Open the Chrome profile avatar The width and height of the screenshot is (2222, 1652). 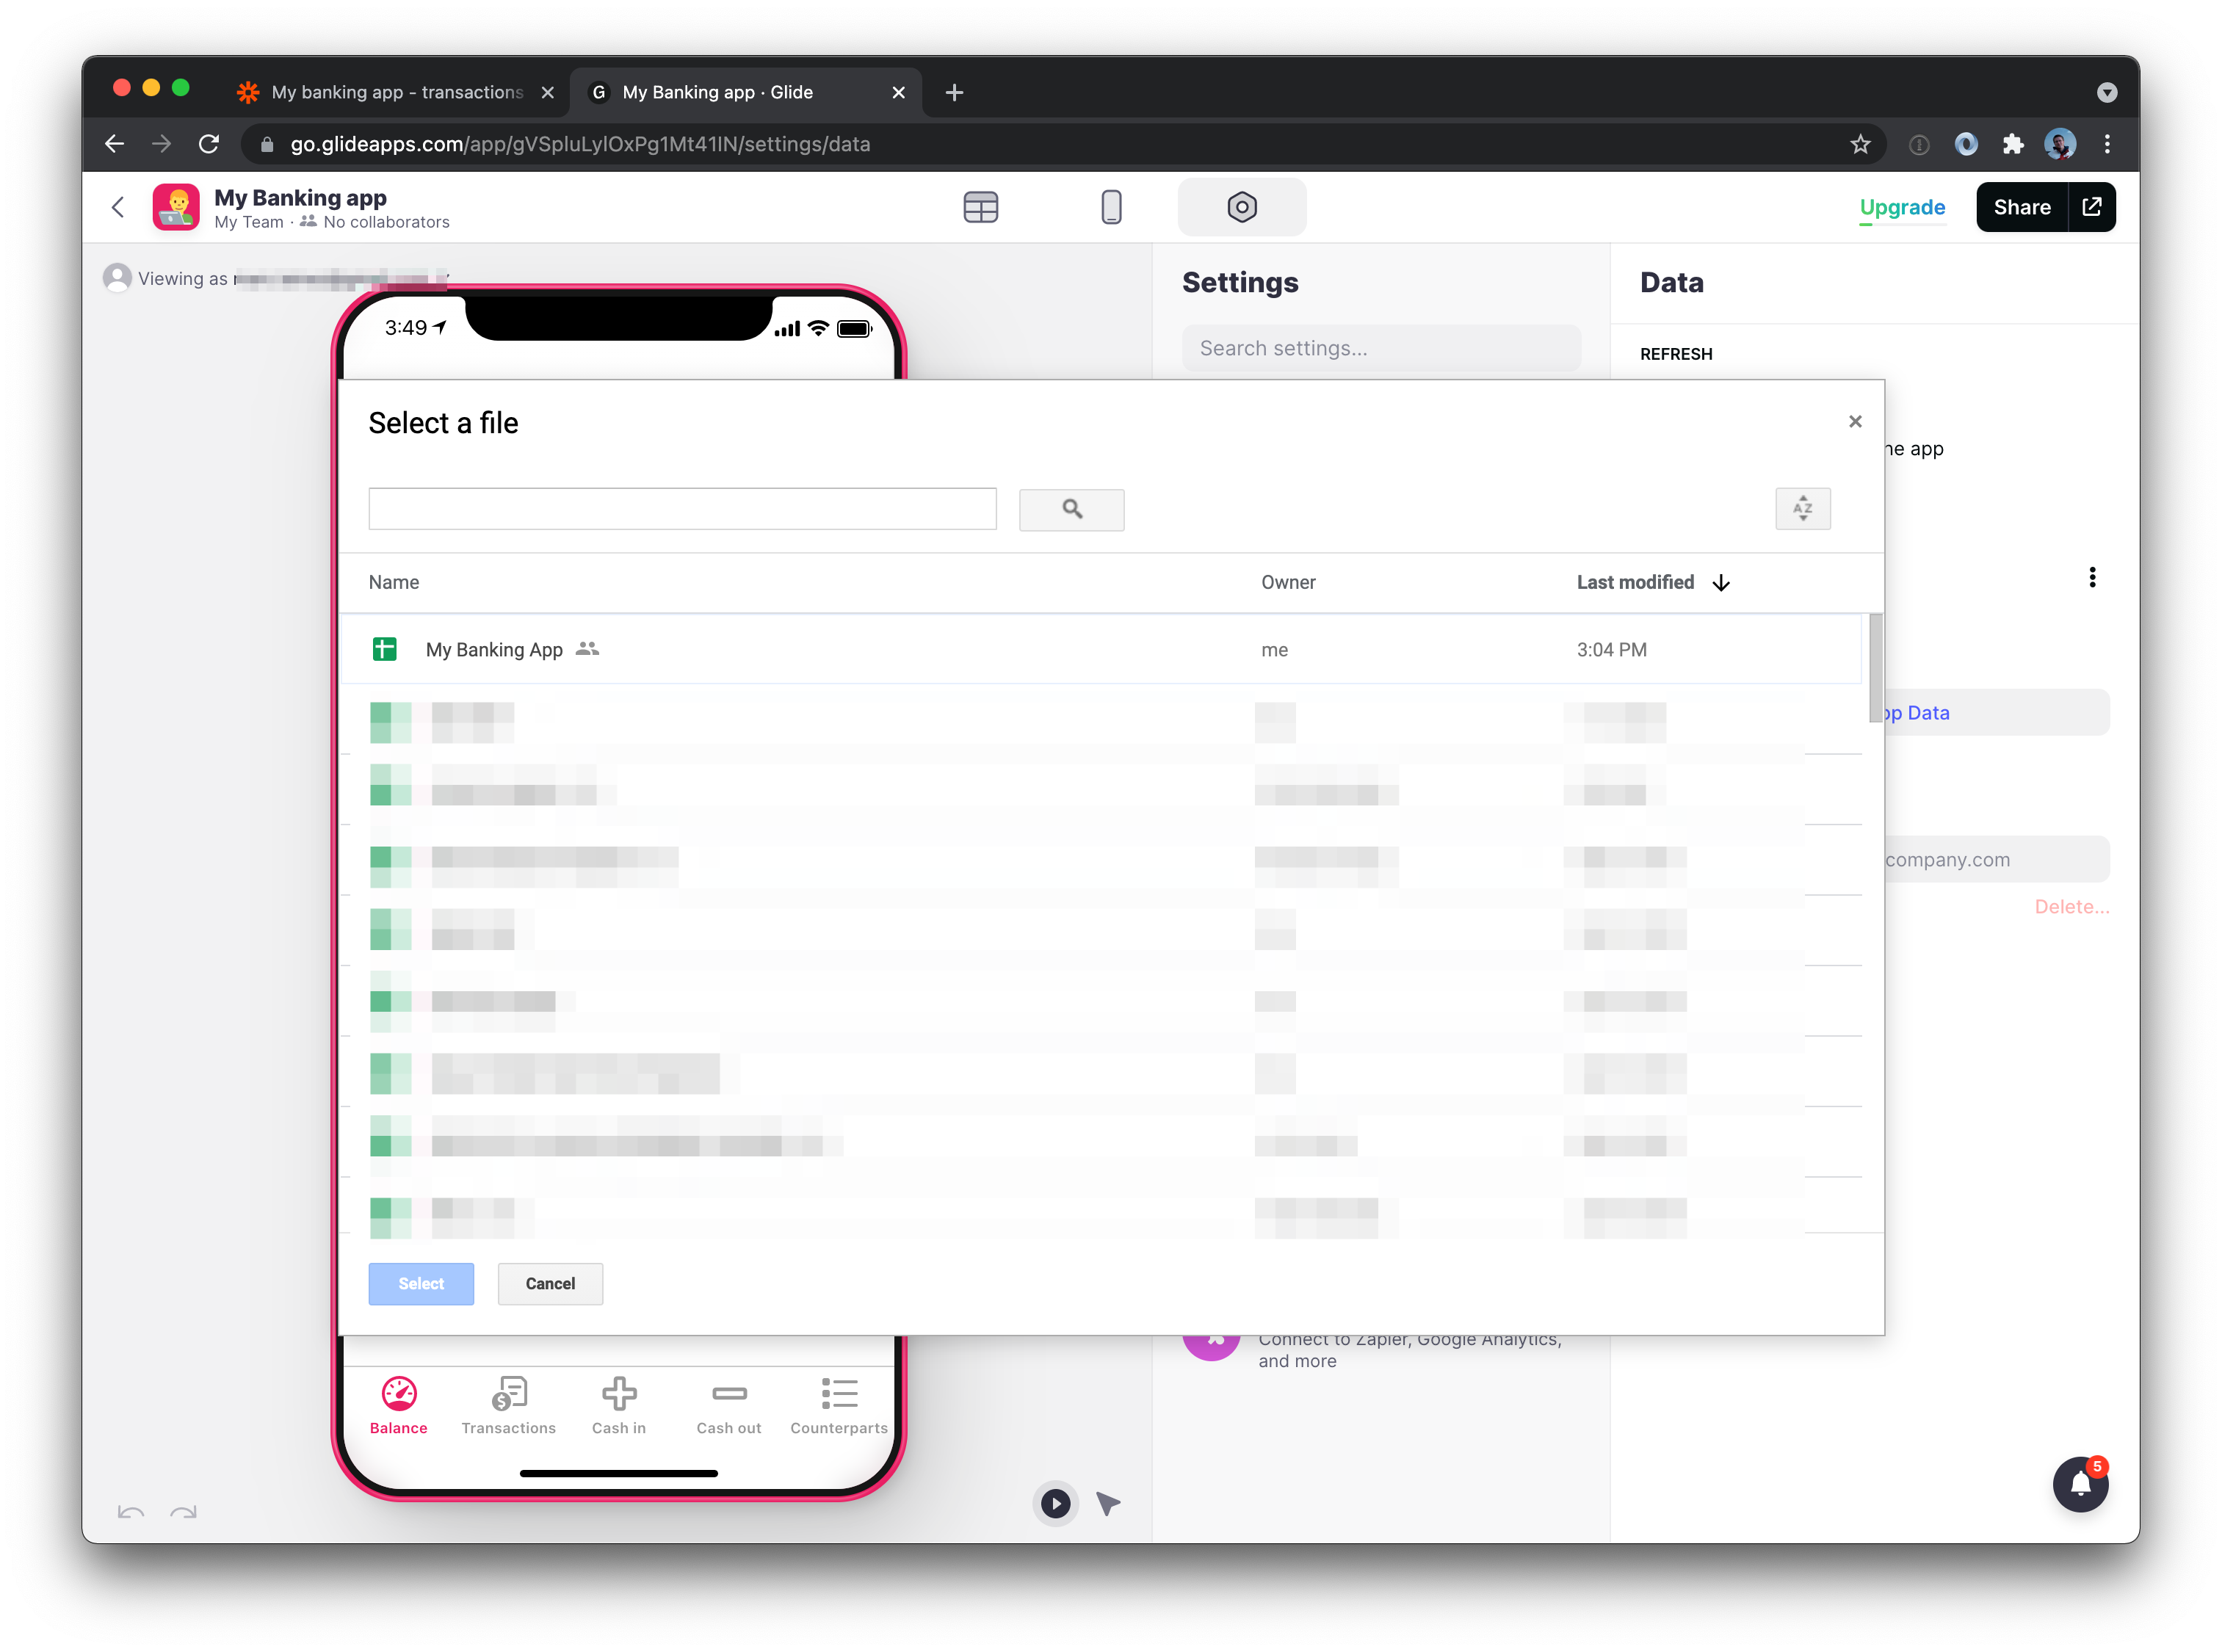pyautogui.click(x=2059, y=144)
